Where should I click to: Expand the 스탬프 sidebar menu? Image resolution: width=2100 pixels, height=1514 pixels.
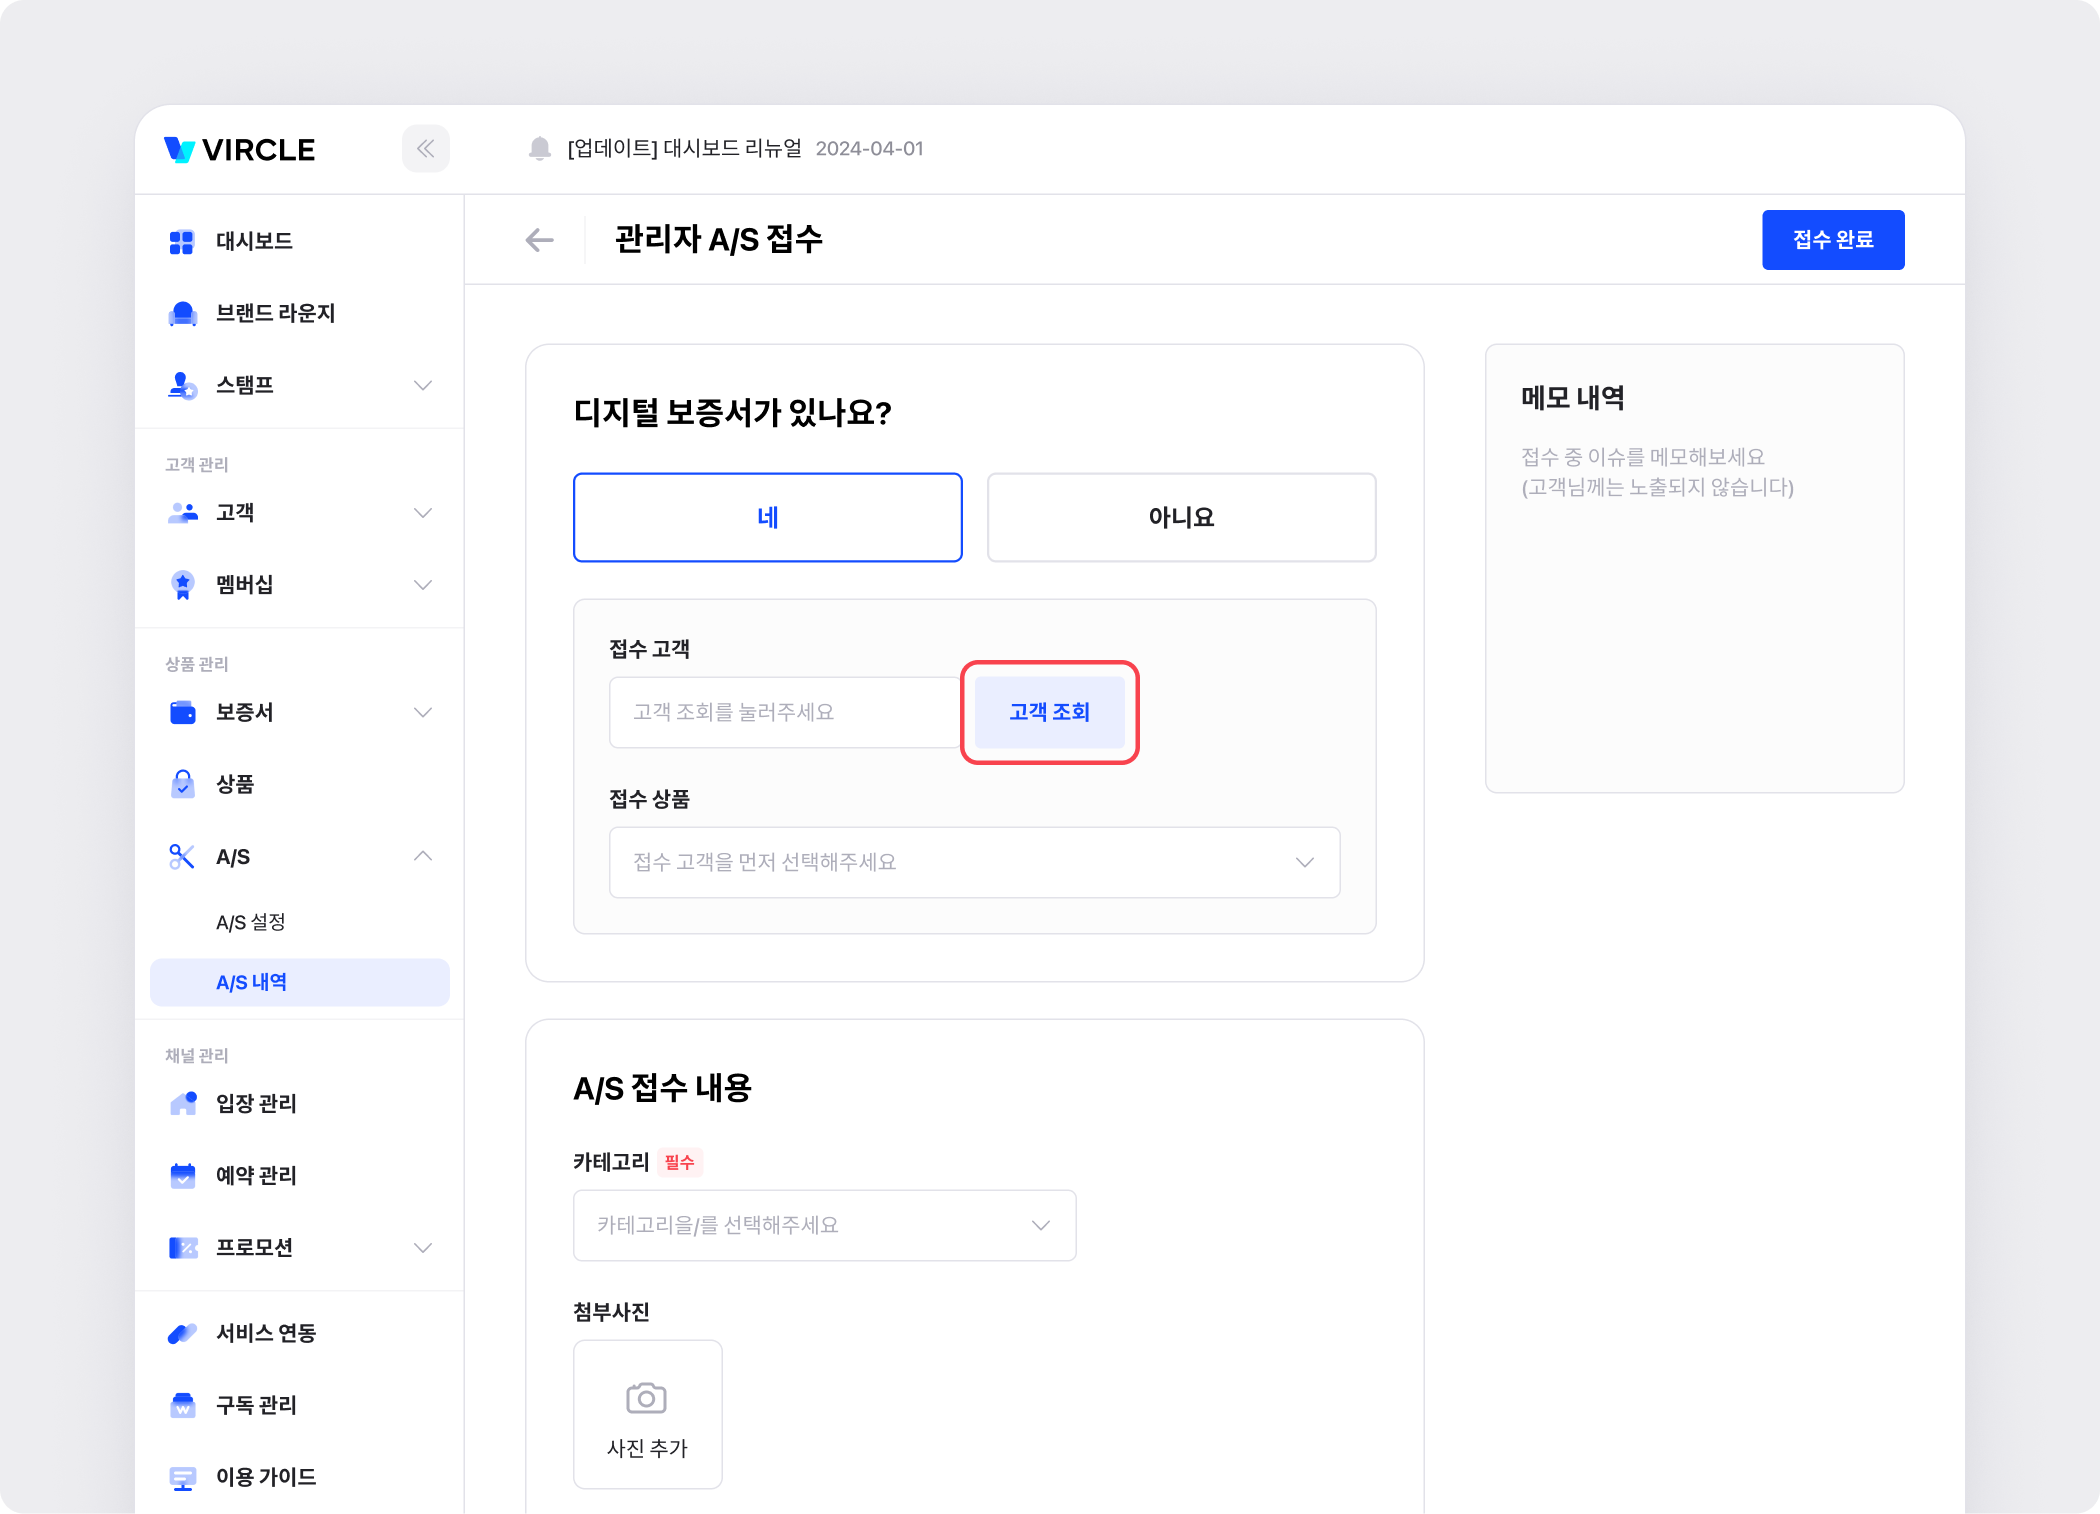(x=422, y=385)
